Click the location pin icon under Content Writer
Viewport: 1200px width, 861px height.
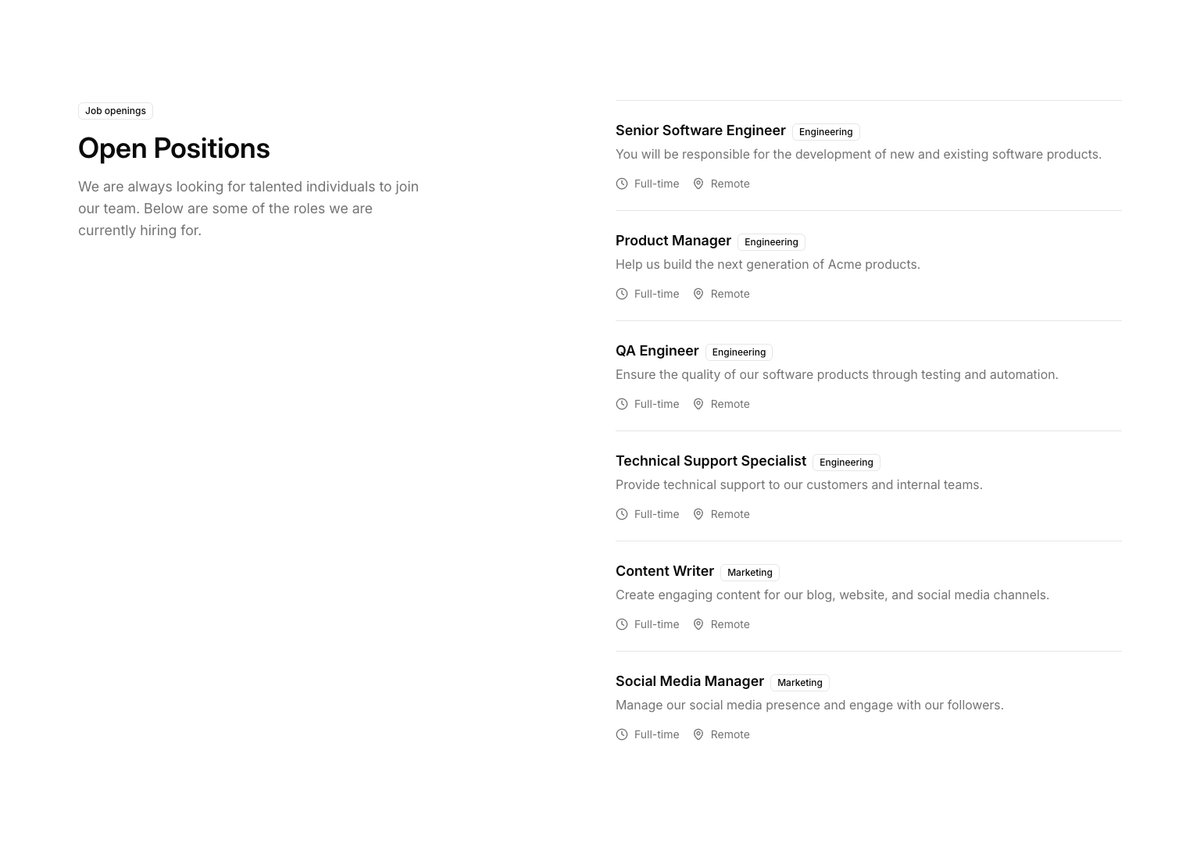tap(698, 624)
